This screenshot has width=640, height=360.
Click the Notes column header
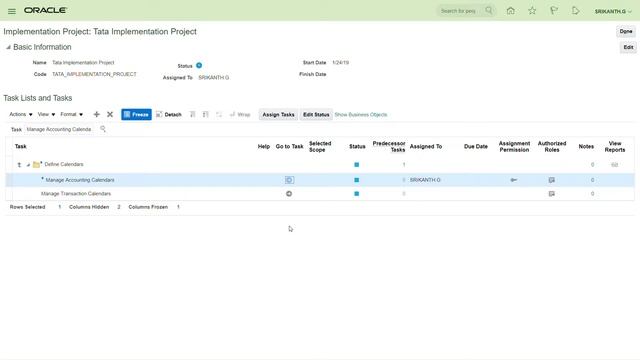point(586,147)
